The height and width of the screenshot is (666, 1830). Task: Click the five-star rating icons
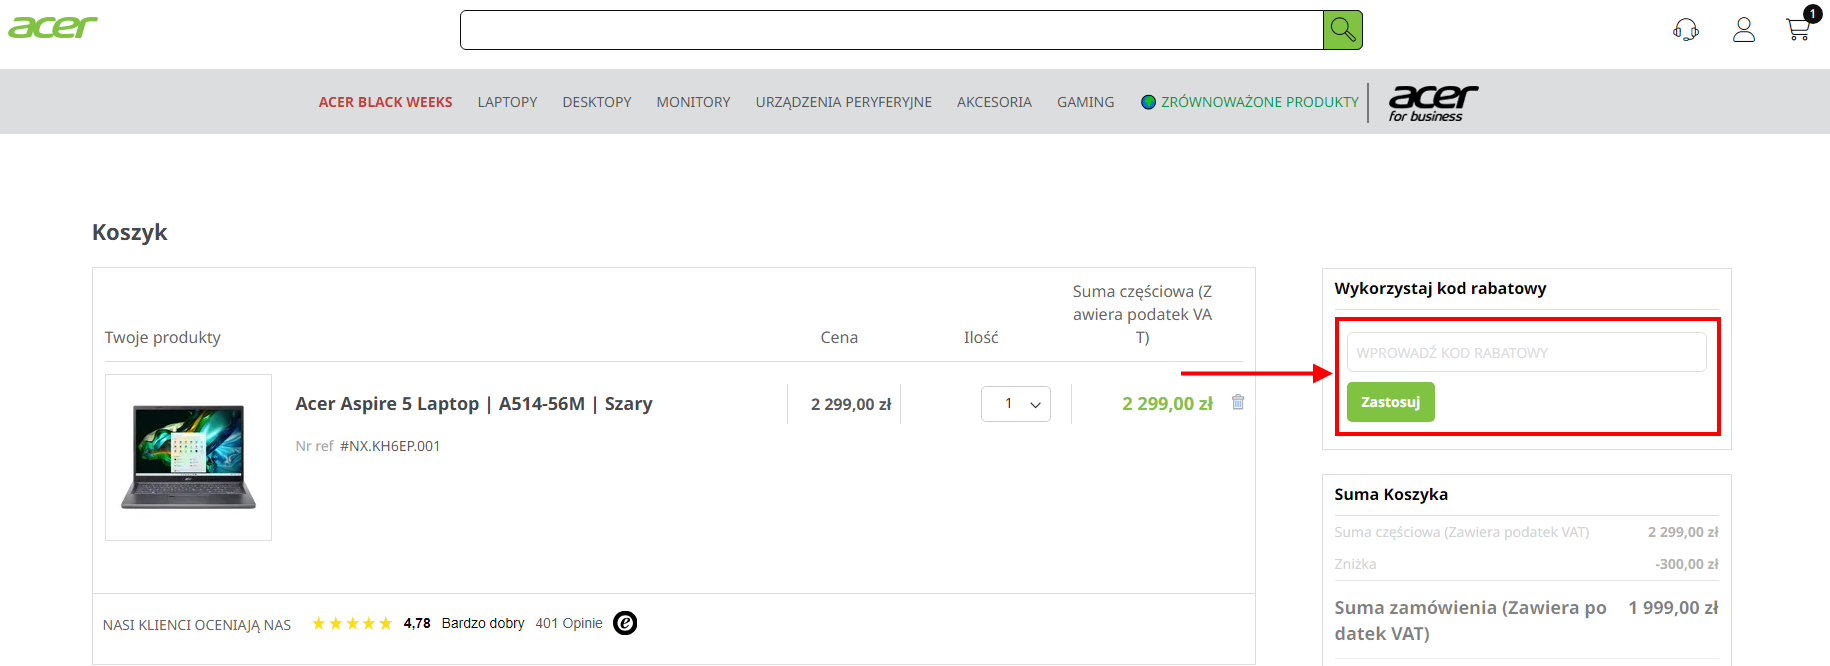pos(352,623)
